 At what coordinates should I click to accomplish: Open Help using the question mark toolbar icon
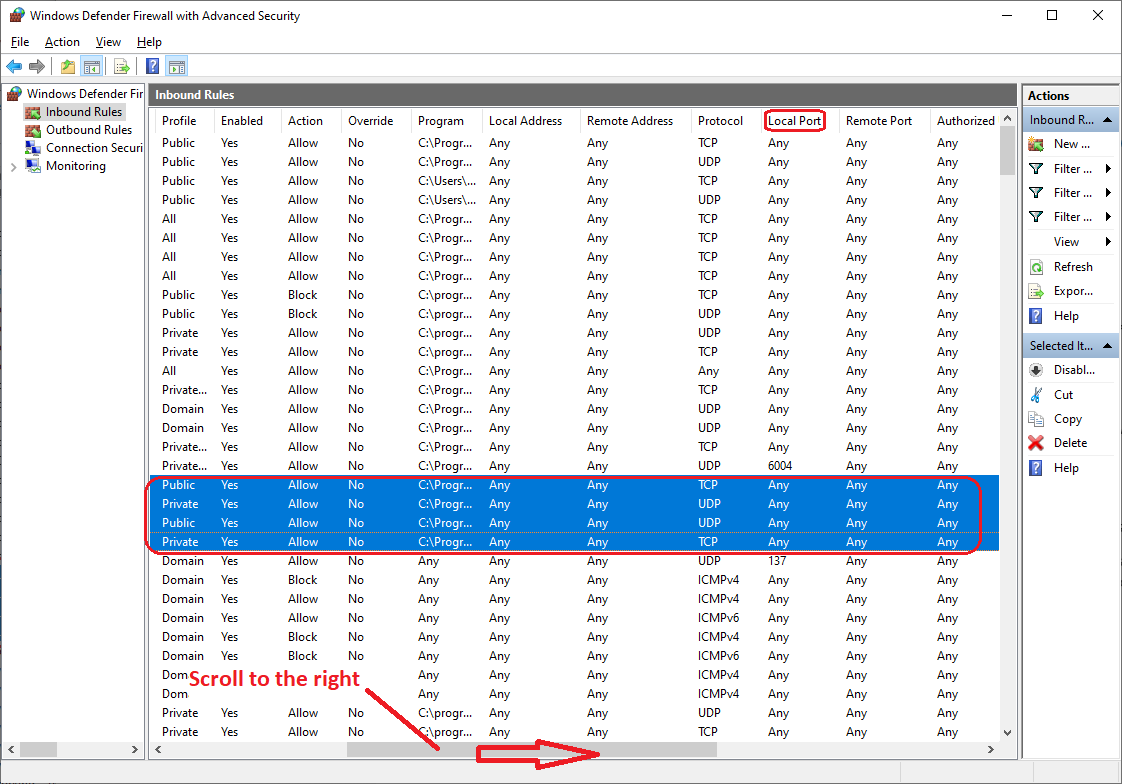pyautogui.click(x=150, y=66)
